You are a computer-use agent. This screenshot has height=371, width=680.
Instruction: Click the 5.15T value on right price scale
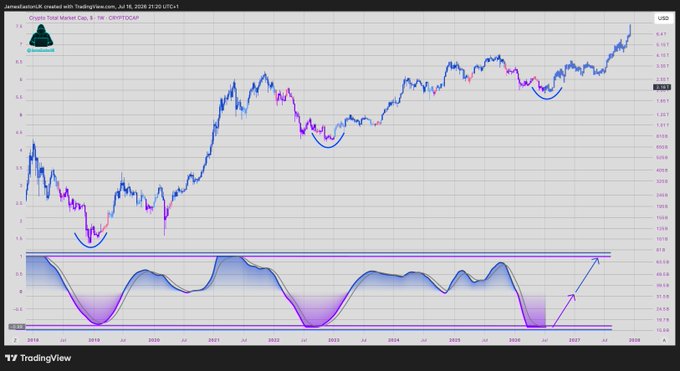(x=662, y=45)
